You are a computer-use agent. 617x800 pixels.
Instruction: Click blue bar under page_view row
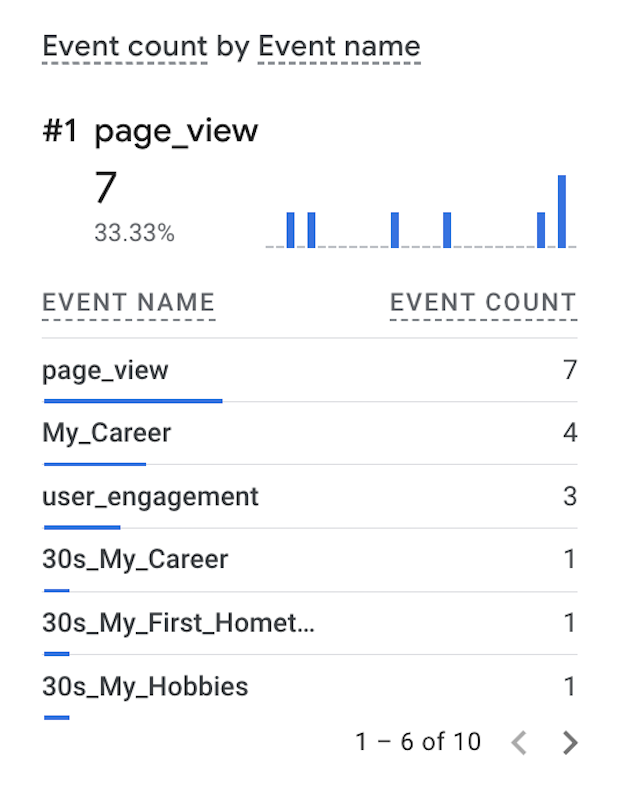pos(132,401)
